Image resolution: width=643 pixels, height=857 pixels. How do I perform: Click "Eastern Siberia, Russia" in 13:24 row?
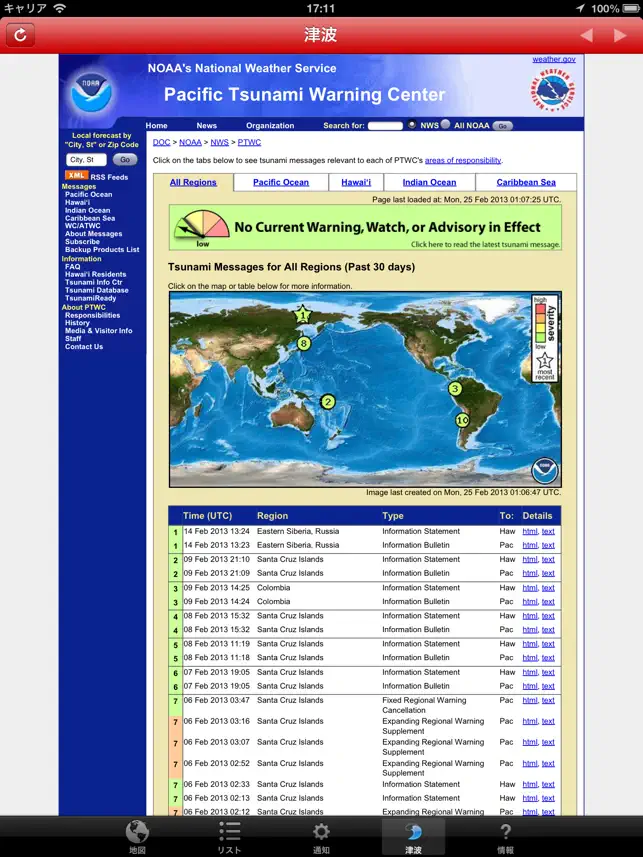tap(298, 531)
